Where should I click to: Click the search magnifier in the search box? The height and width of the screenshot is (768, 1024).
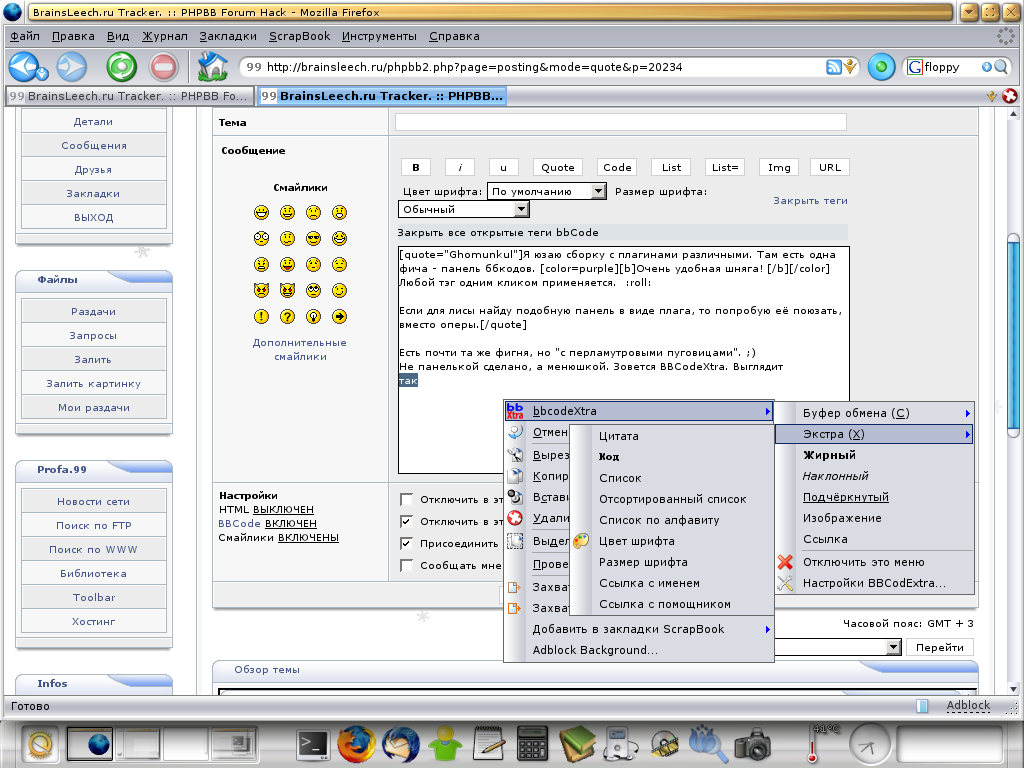click(x=1000, y=67)
